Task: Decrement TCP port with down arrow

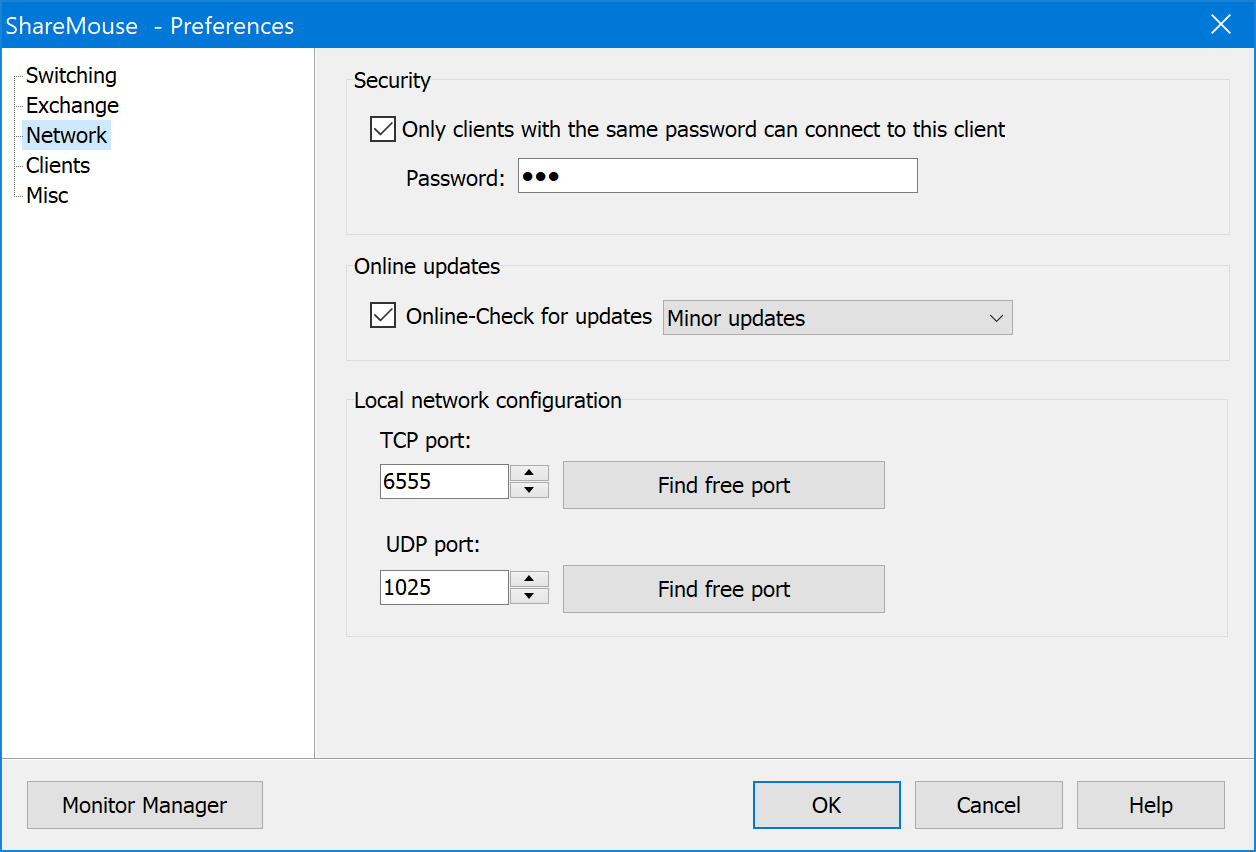Action: point(529,490)
